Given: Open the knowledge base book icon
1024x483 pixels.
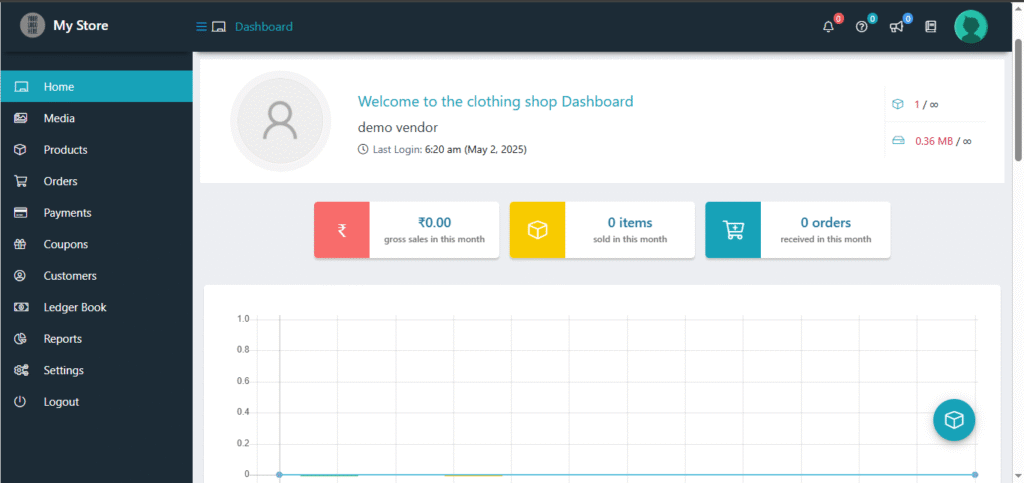Looking at the screenshot, I should [x=930, y=27].
